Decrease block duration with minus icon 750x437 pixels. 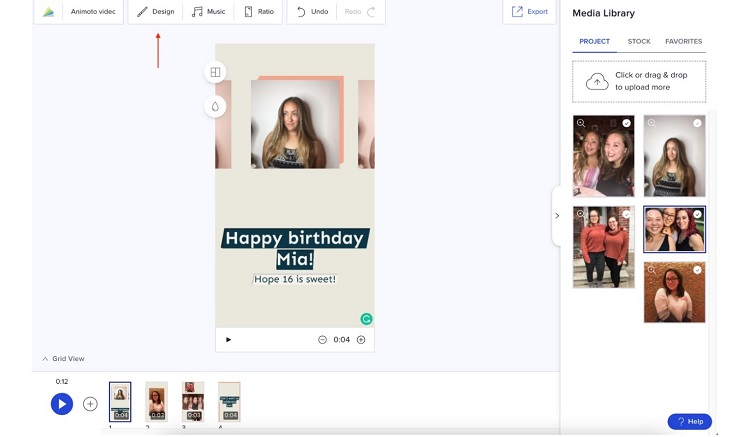click(322, 340)
